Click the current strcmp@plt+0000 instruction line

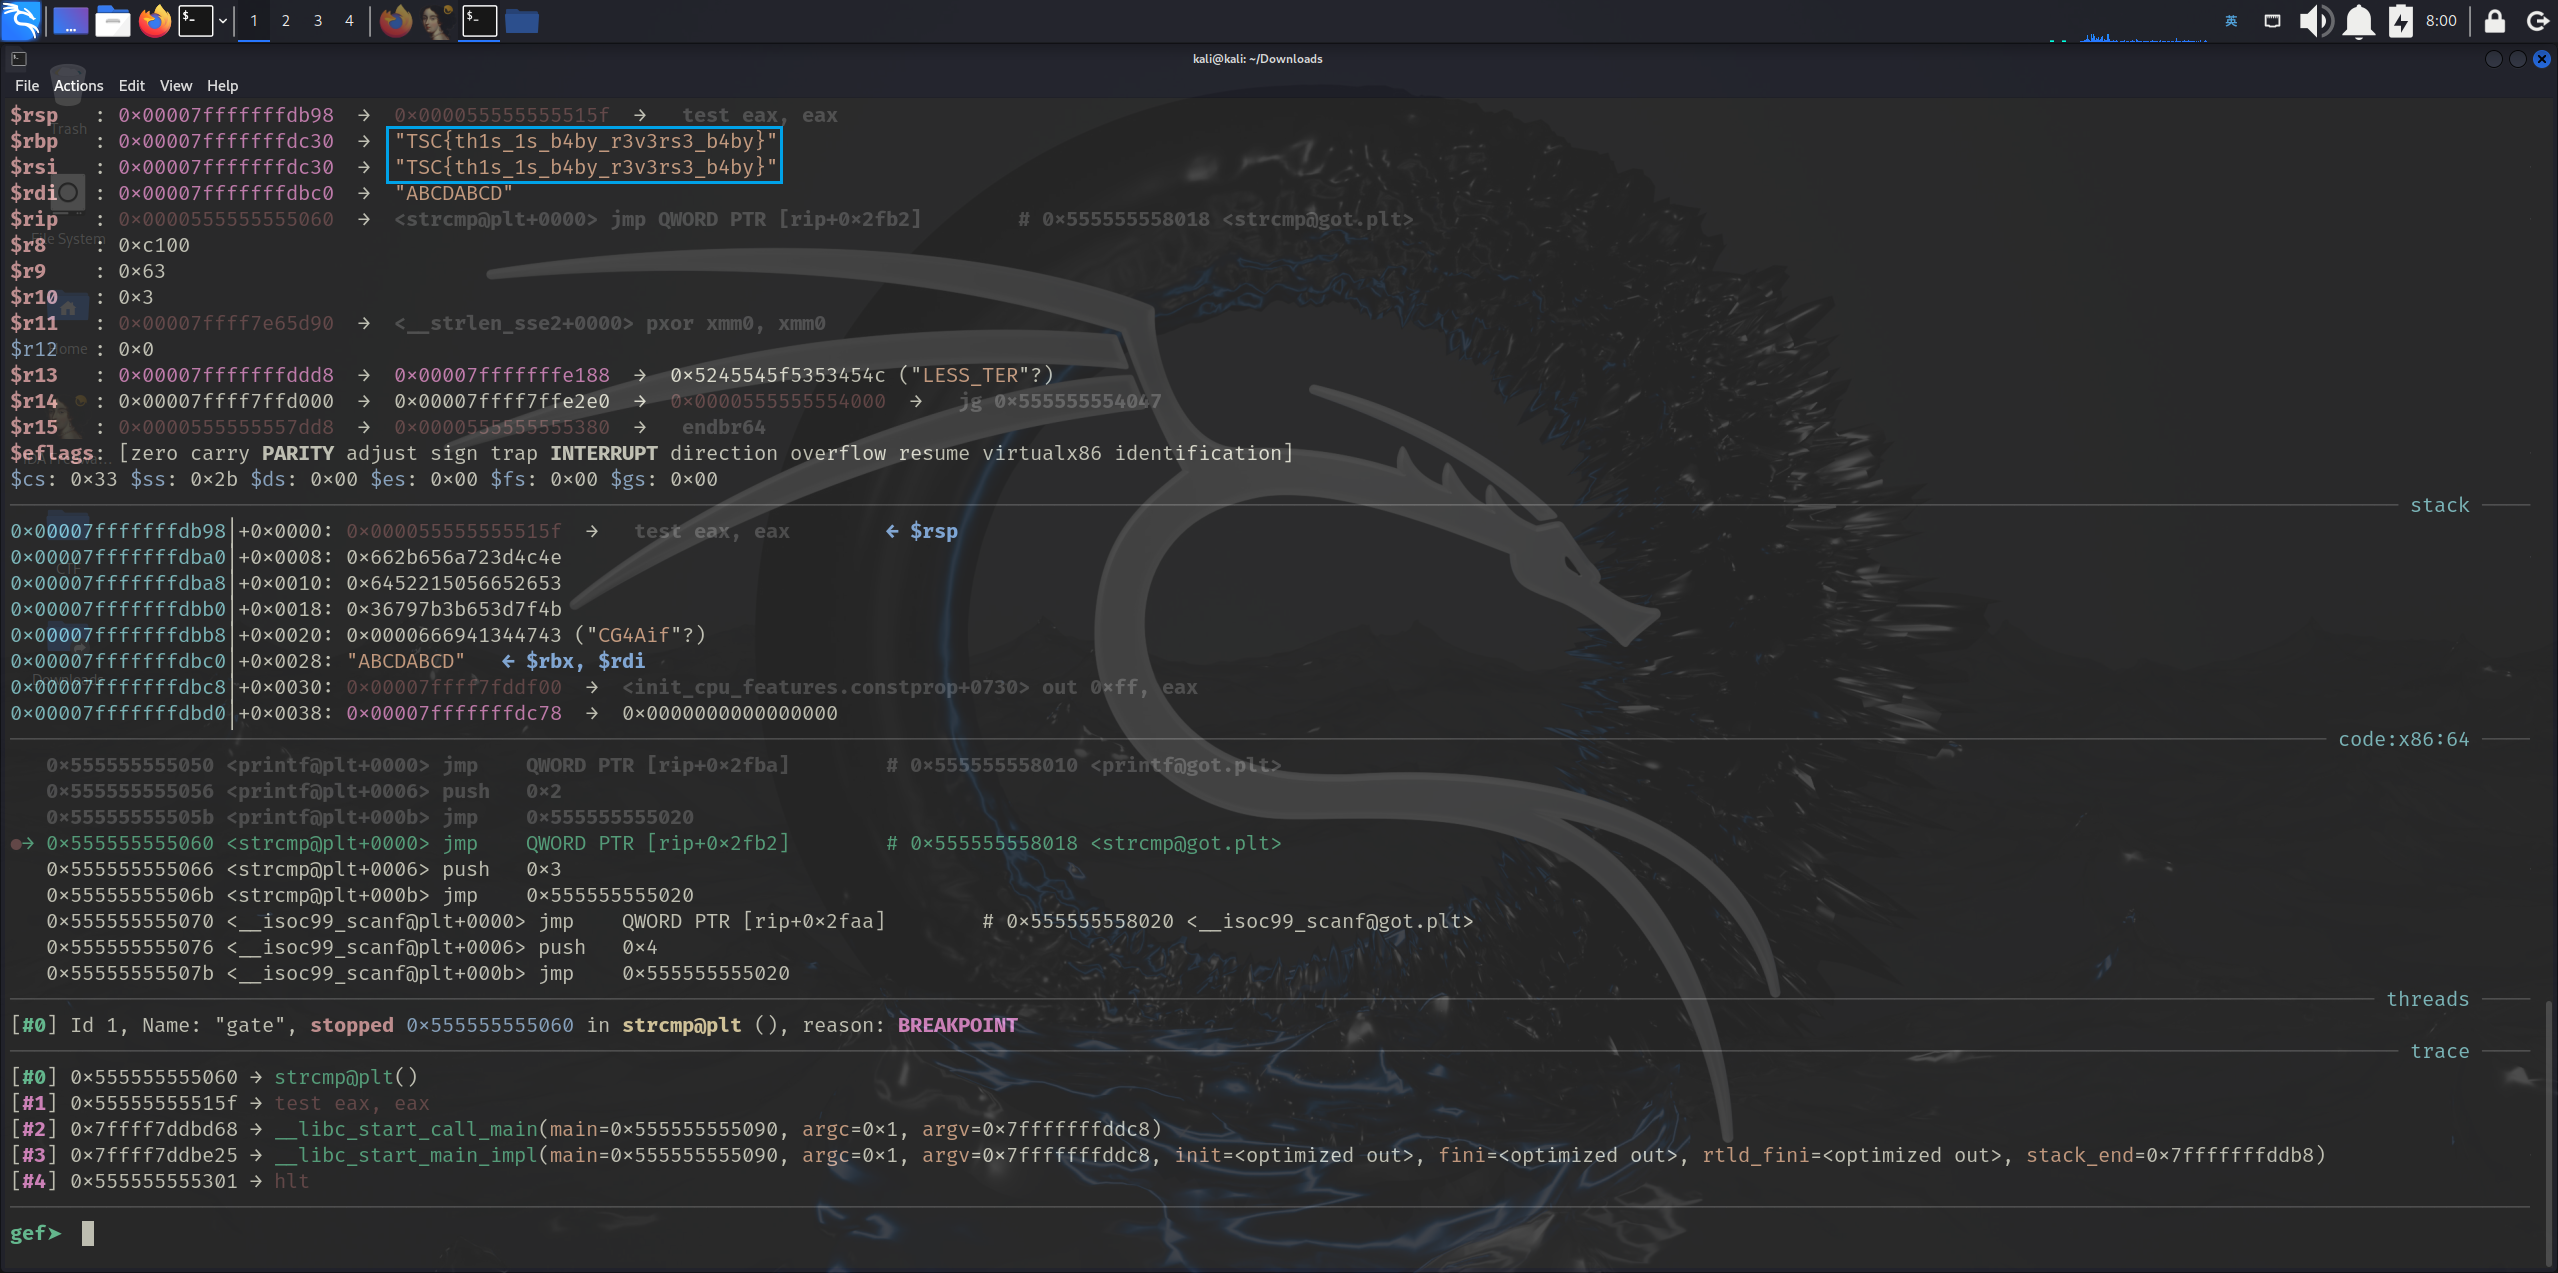click(663, 843)
